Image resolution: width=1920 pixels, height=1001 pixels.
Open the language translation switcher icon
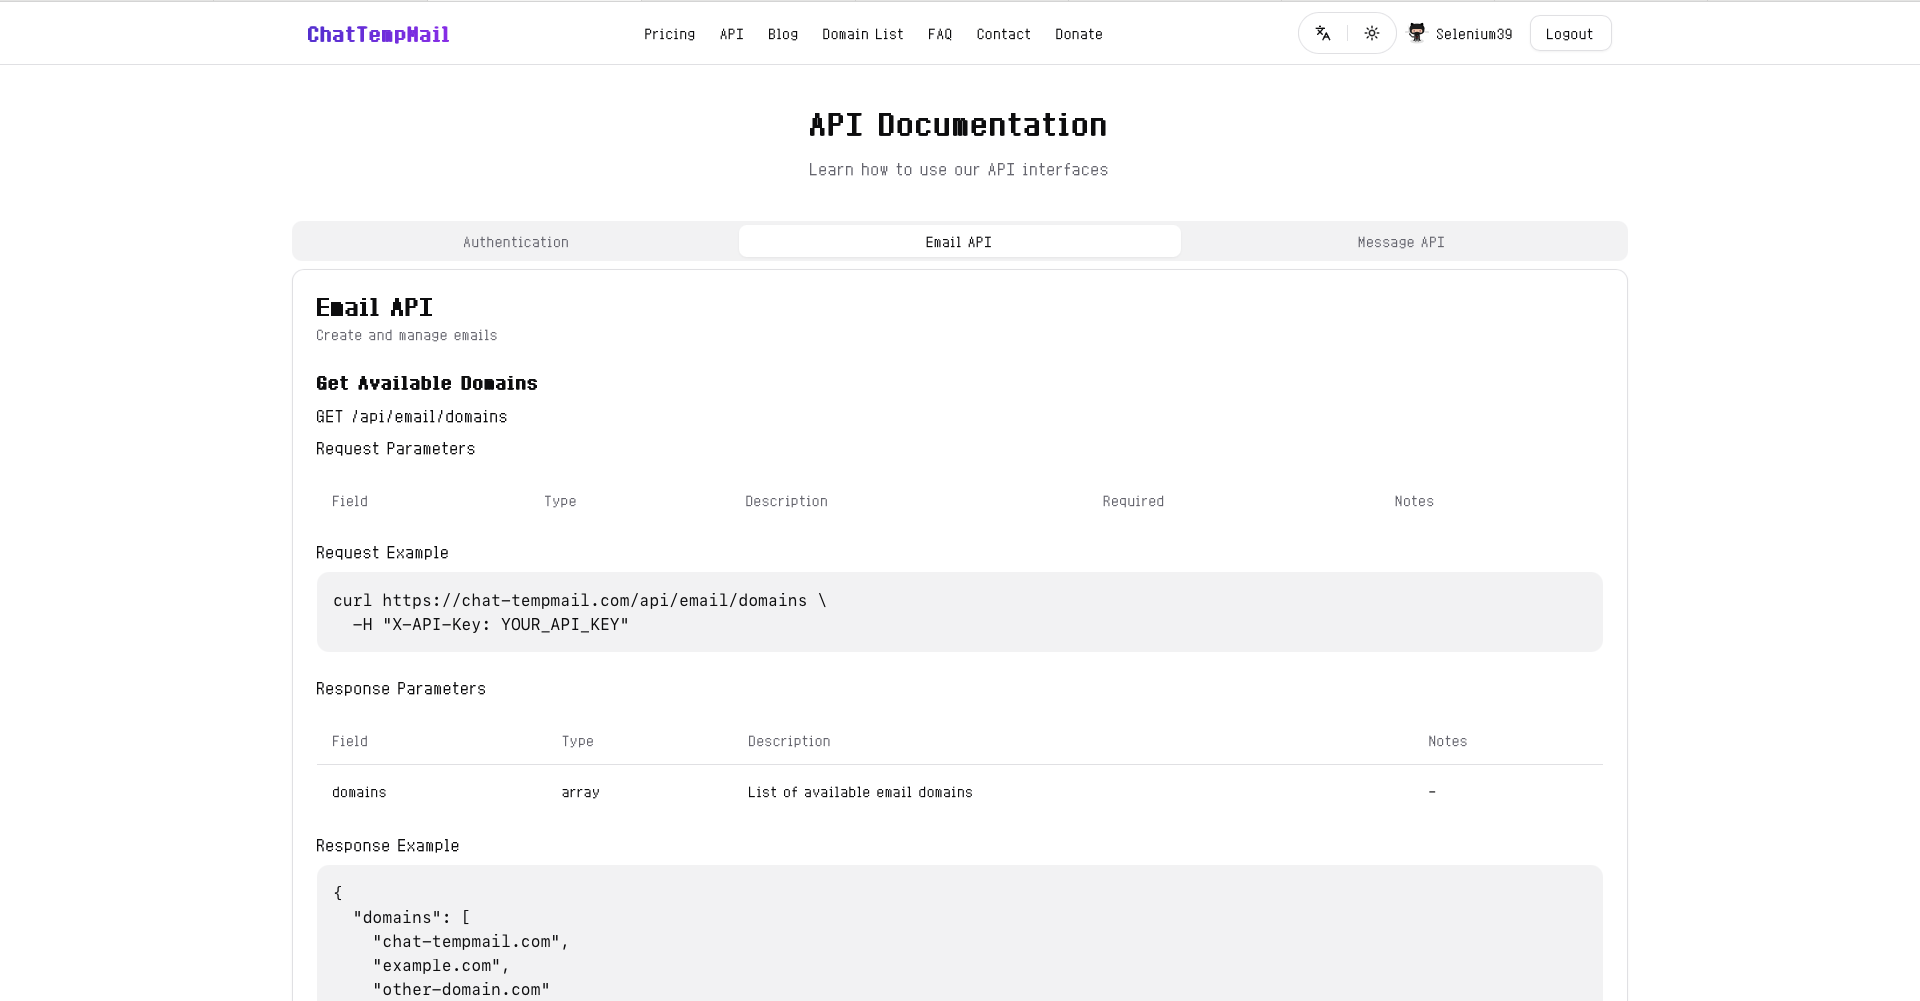point(1323,34)
